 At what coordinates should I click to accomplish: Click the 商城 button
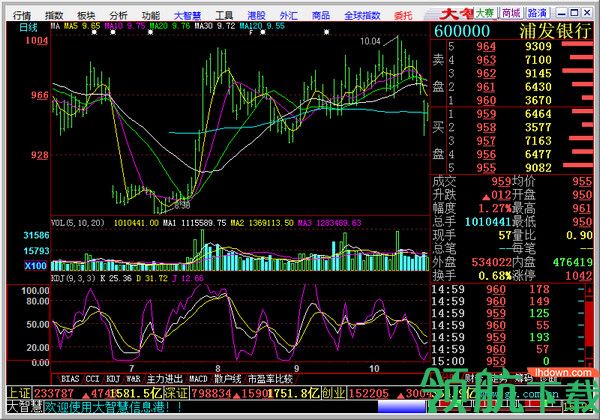coord(511,13)
